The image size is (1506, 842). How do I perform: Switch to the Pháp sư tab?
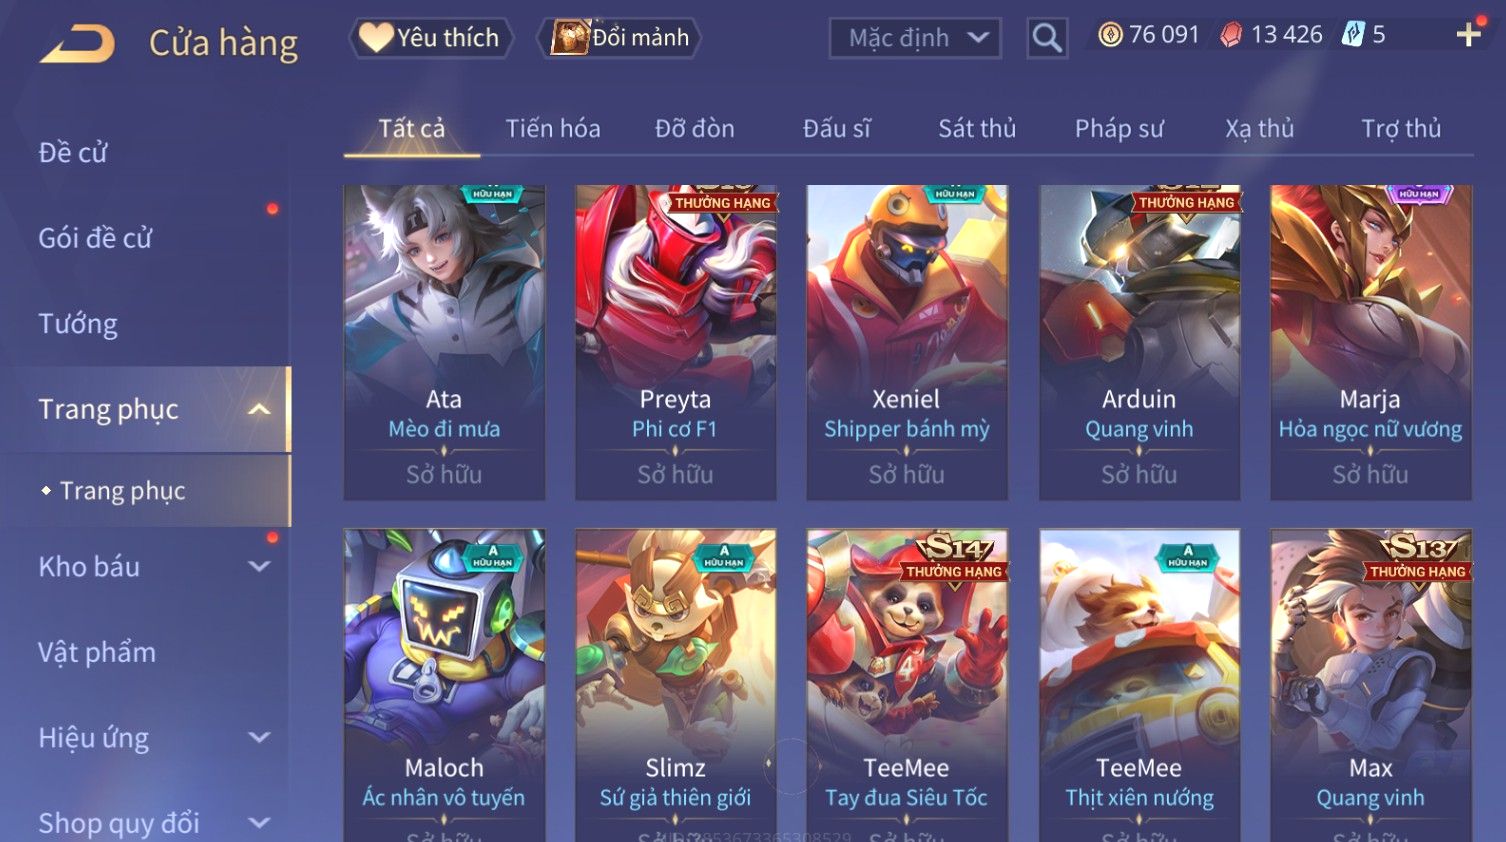click(1119, 128)
